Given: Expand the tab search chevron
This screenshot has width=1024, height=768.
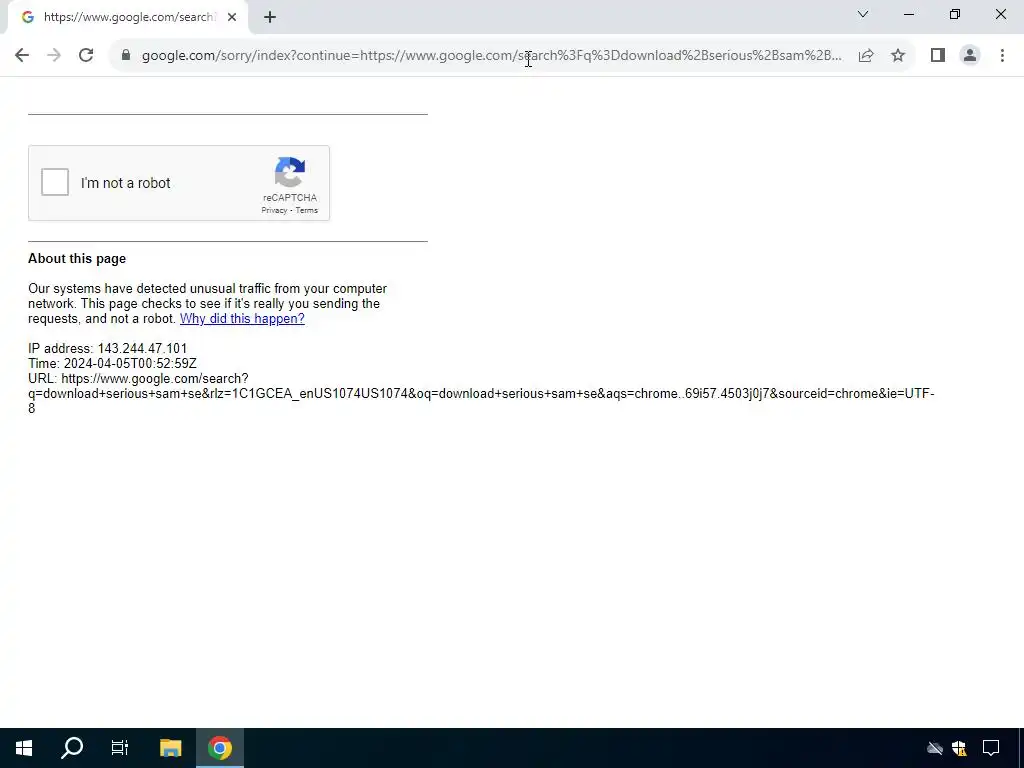Looking at the screenshot, I should coord(863,14).
